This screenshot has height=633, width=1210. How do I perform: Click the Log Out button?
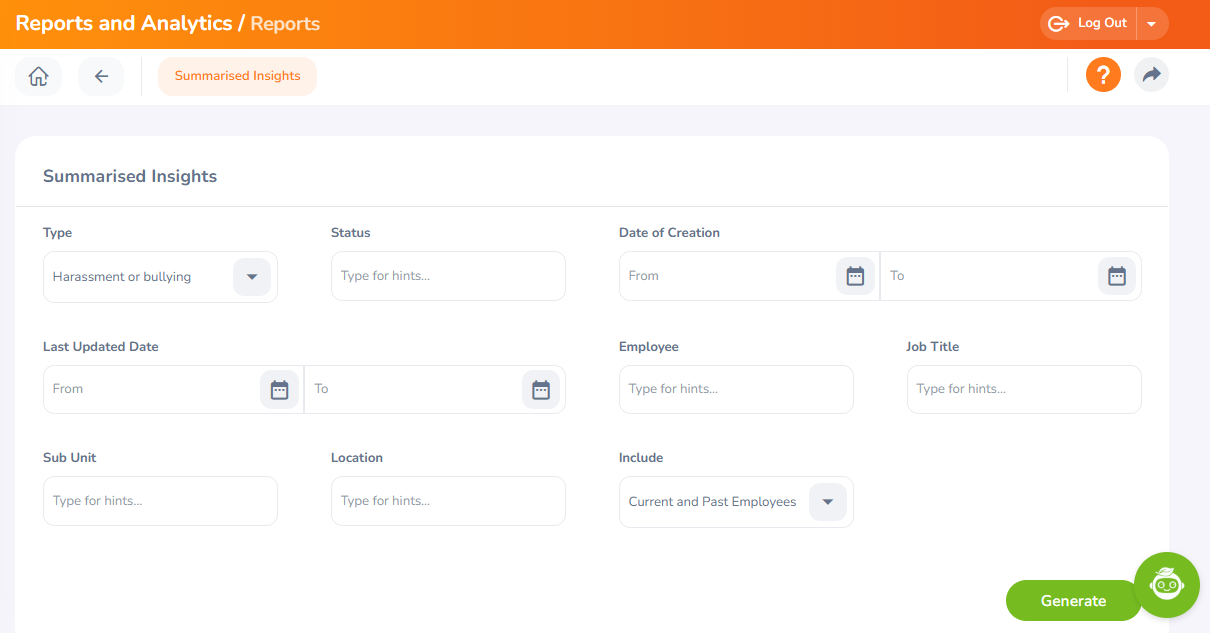[1088, 24]
